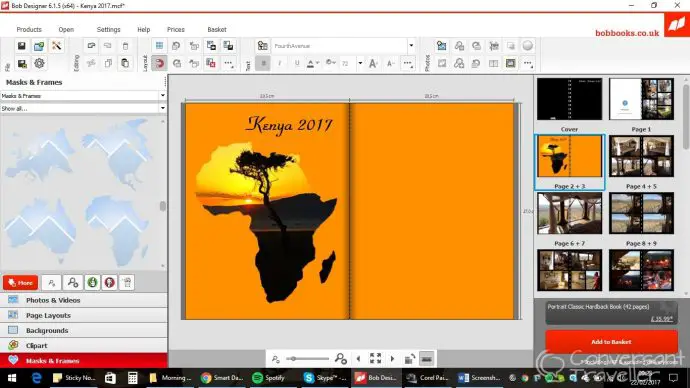This screenshot has height=388, width=690.
Task: Click the Save project icon
Action: pos(22,46)
